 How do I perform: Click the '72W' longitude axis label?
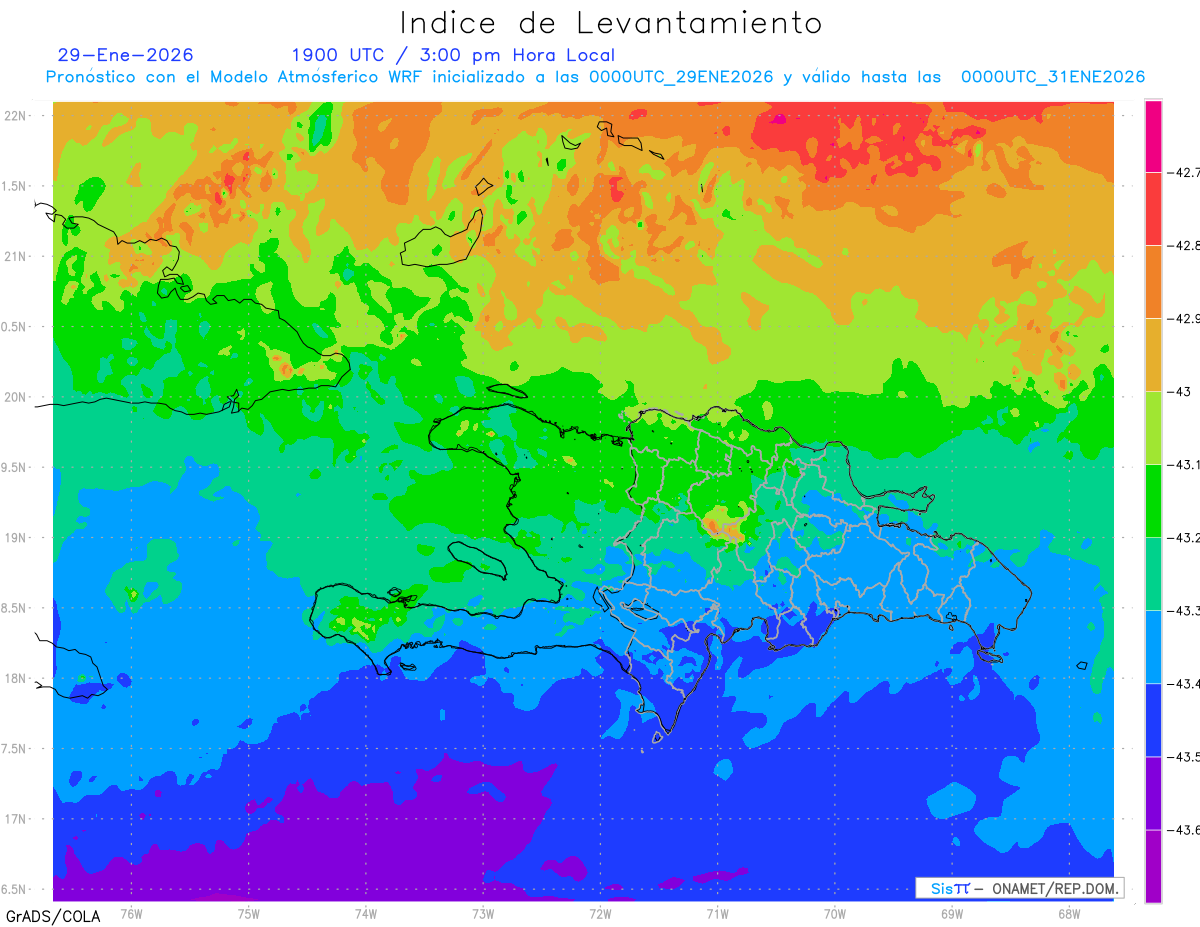(x=600, y=913)
